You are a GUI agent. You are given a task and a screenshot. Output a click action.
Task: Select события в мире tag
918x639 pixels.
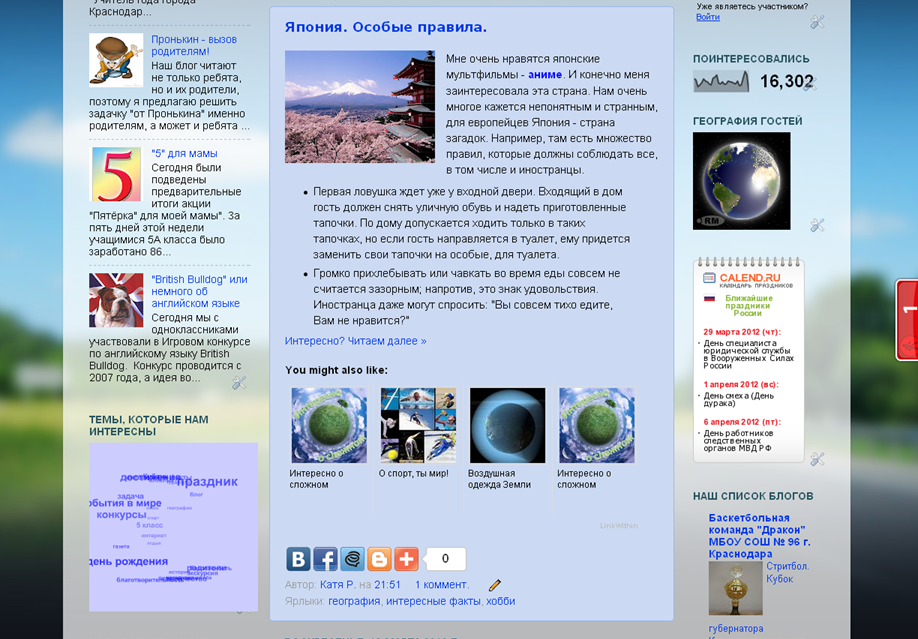click(x=126, y=503)
